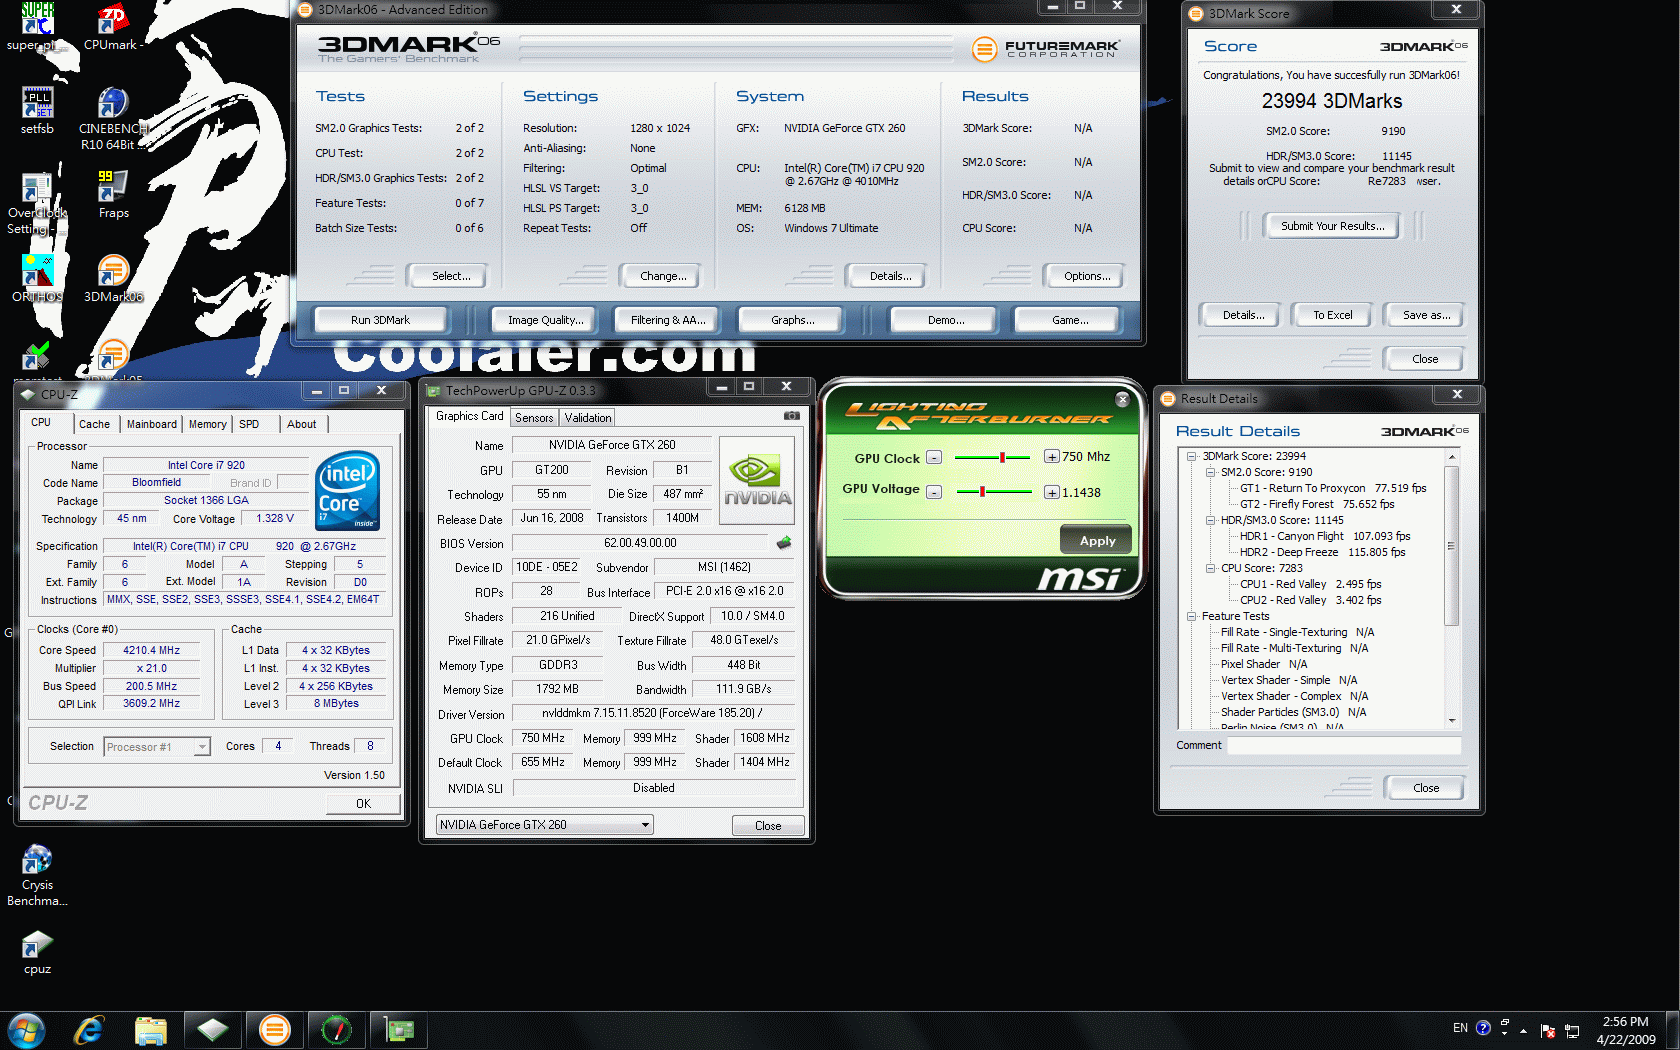Open the cpuz desktop shortcut
The image size is (1680, 1050).
[x=37, y=952]
